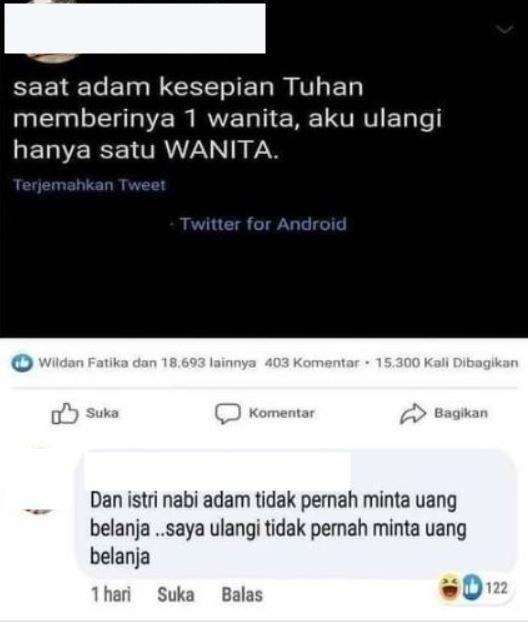The image size is (528, 622).
Task: Expand the tweet options chevron
Action: [505, 29]
